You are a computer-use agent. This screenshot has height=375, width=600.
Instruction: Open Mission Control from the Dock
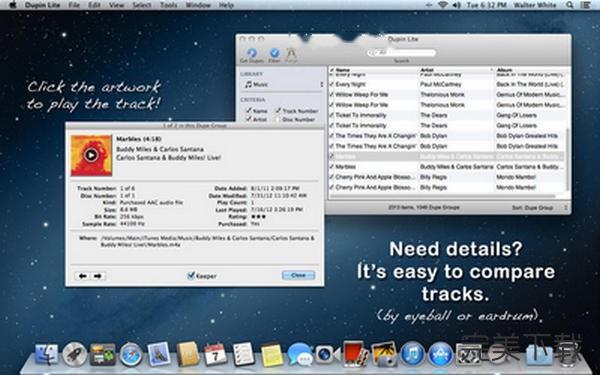[x=103, y=355]
